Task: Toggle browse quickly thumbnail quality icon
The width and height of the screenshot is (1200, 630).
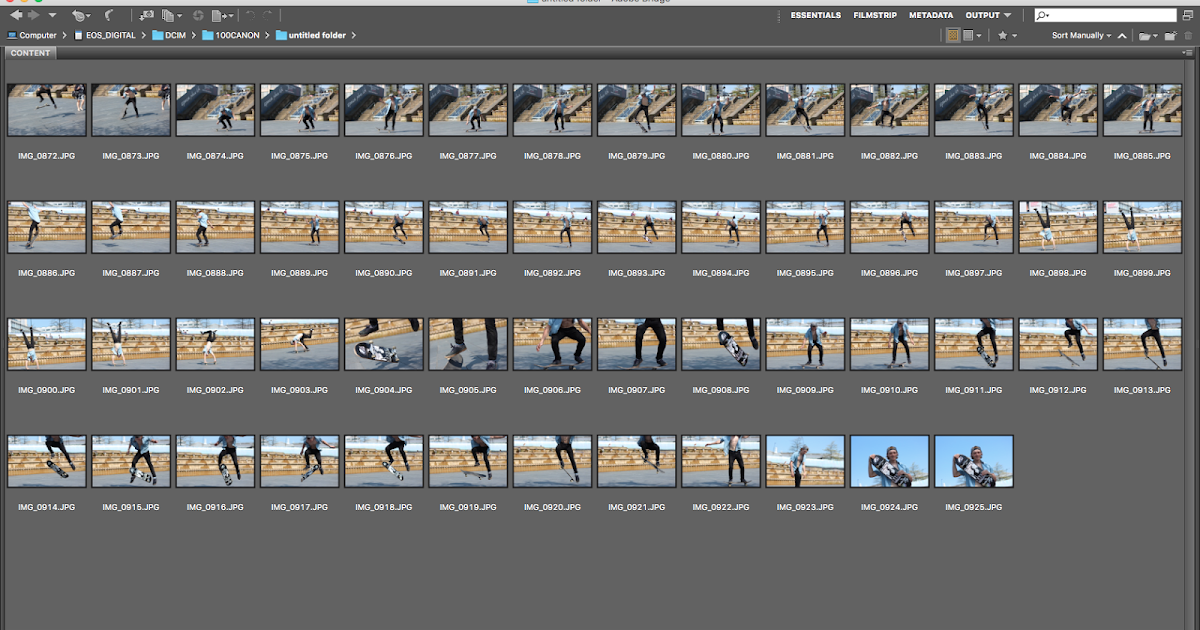Action: coord(953,35)
